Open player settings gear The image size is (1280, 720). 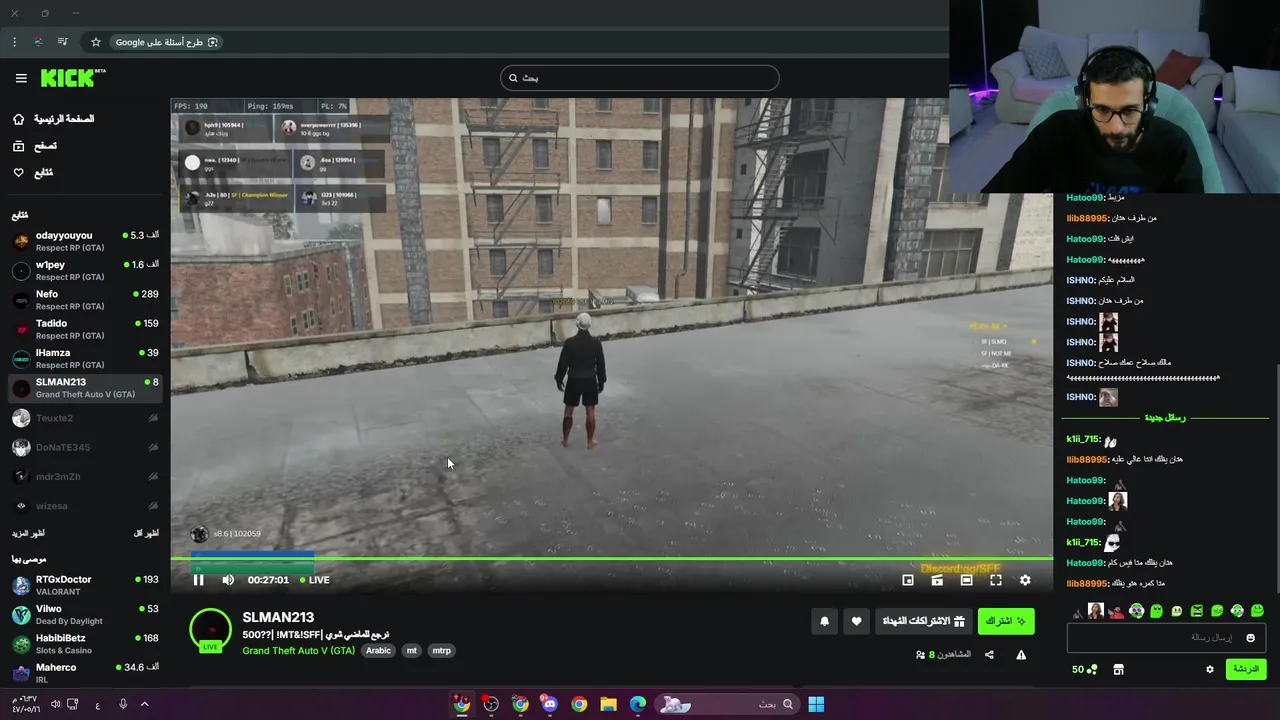pos(1025,580)
